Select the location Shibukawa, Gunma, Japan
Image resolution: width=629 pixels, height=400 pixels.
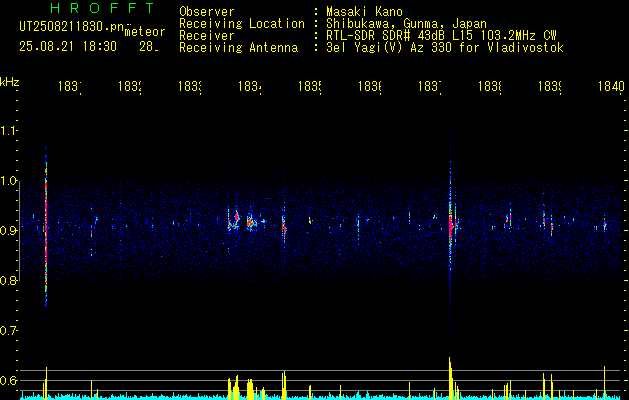pyautogui.click(x=406, y=24)
